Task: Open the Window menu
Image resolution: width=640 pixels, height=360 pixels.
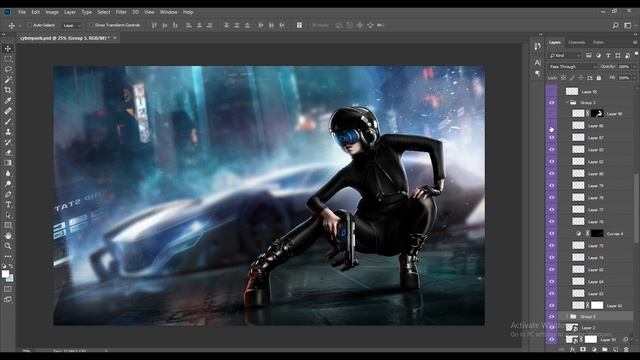Action: (169, 12)
